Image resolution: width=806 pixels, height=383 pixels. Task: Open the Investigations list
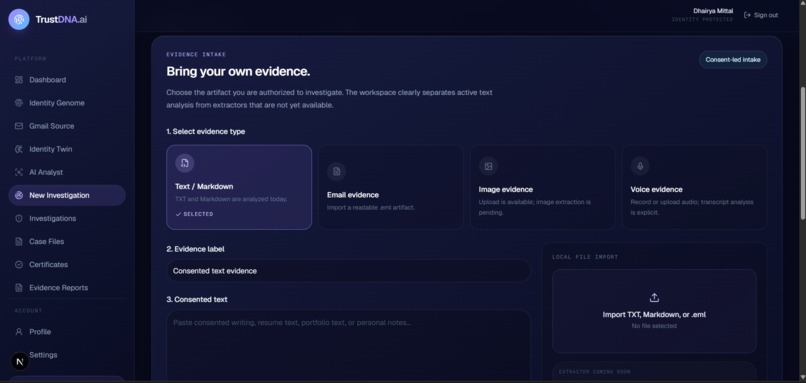click(67, 218)
